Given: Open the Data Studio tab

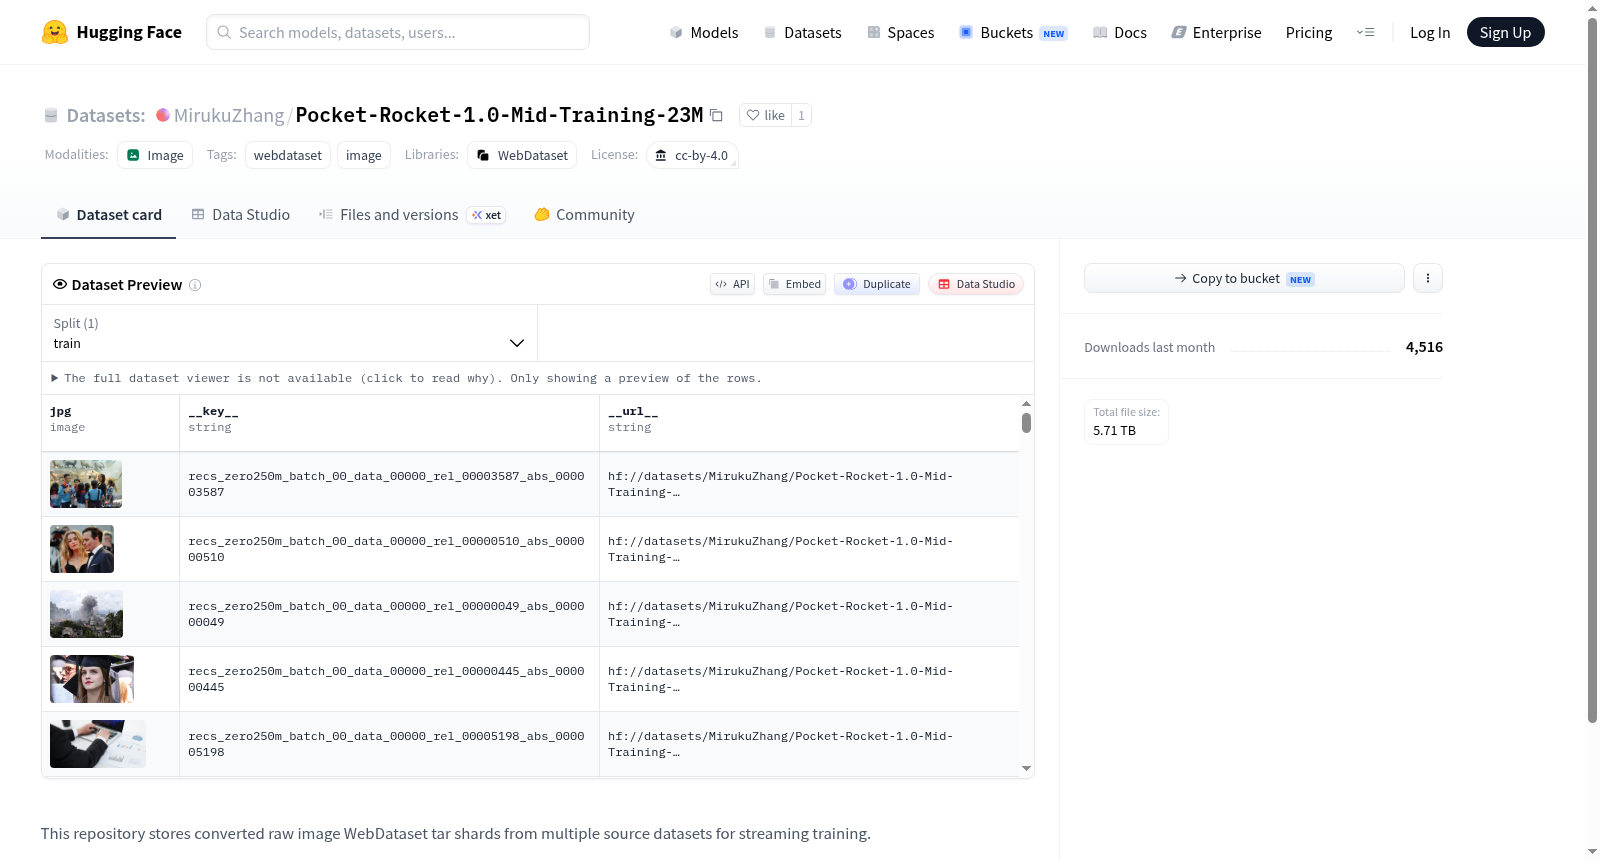Looking at the screenshot, I should pos(241,215).
